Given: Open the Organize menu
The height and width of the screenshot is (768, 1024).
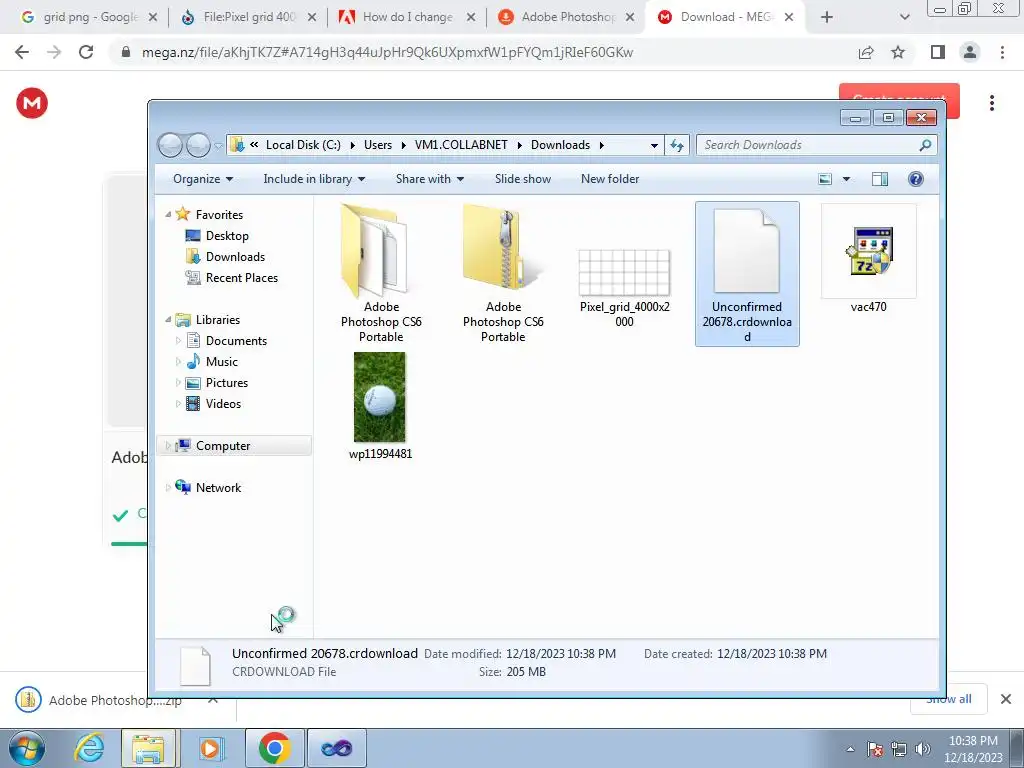Looking at the screenshot, I should coord(202,179).
